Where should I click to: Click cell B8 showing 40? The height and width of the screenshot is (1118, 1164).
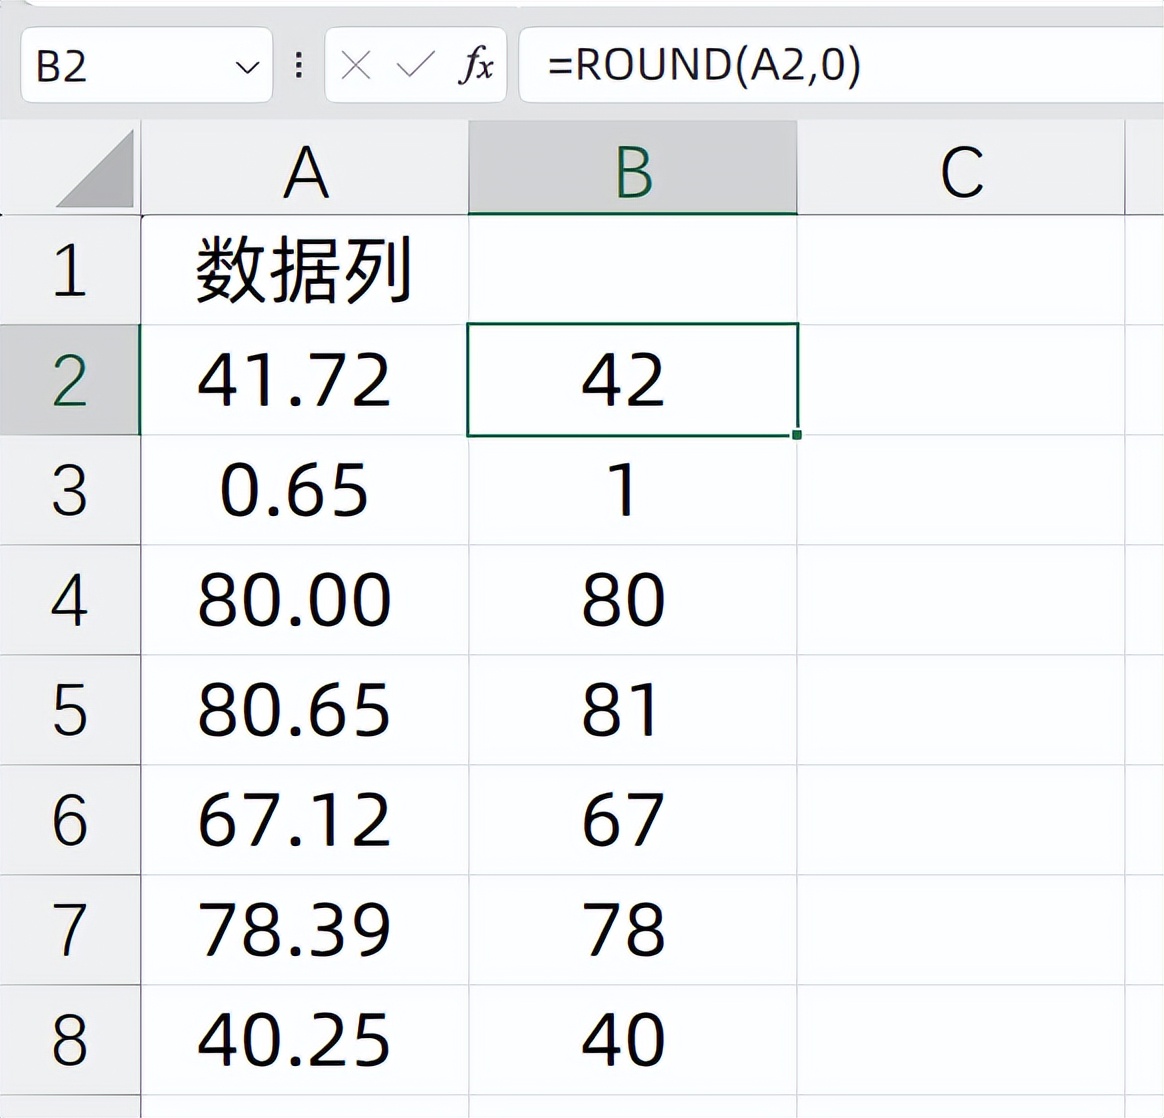tap(633, 1039)
